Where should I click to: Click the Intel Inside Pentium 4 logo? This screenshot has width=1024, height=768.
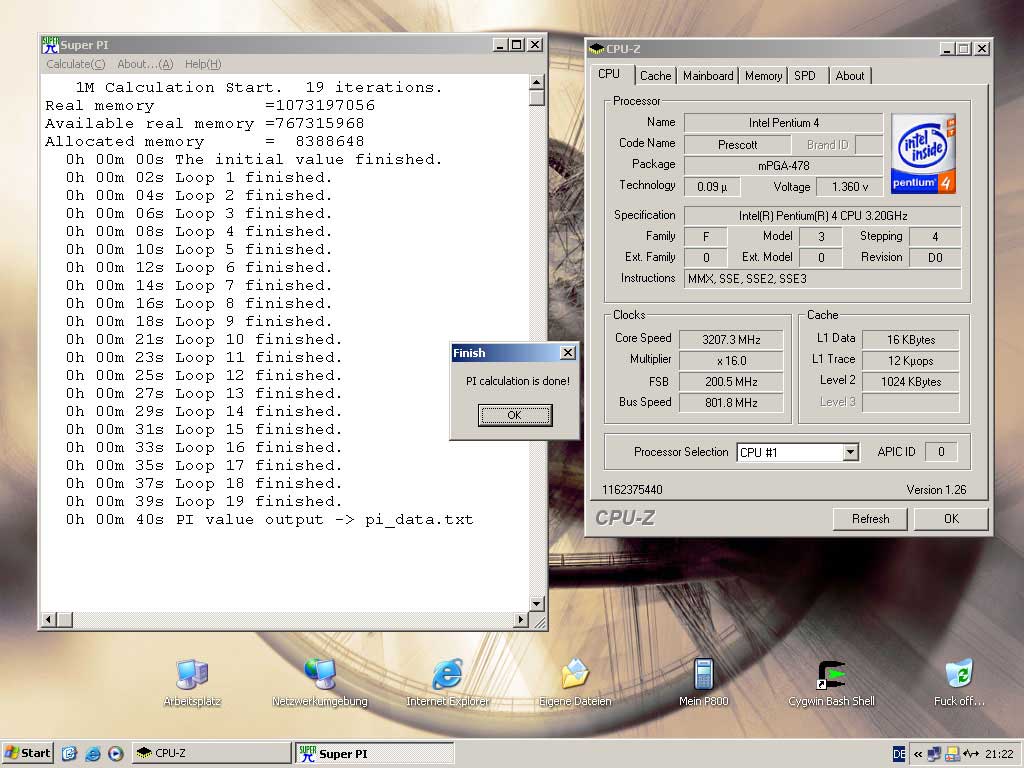pyautogui.click(x=923, y=153)
